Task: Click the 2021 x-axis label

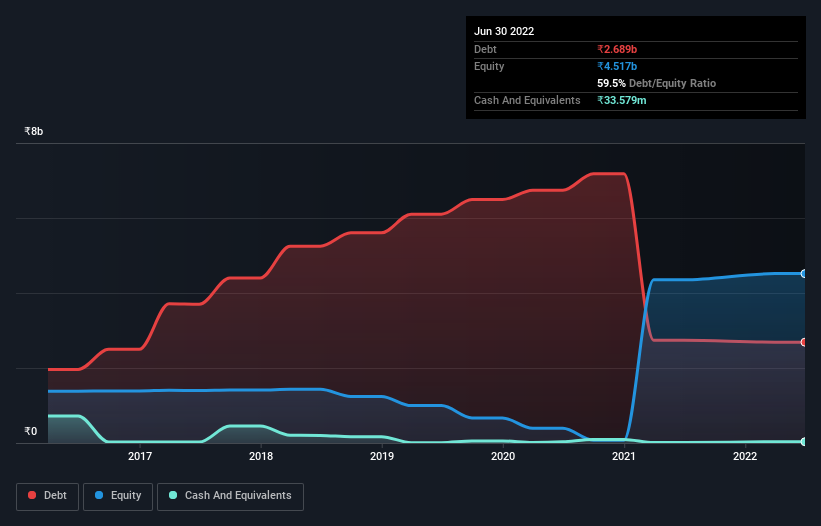Action: pyautogui.click(x=624, y=456)
